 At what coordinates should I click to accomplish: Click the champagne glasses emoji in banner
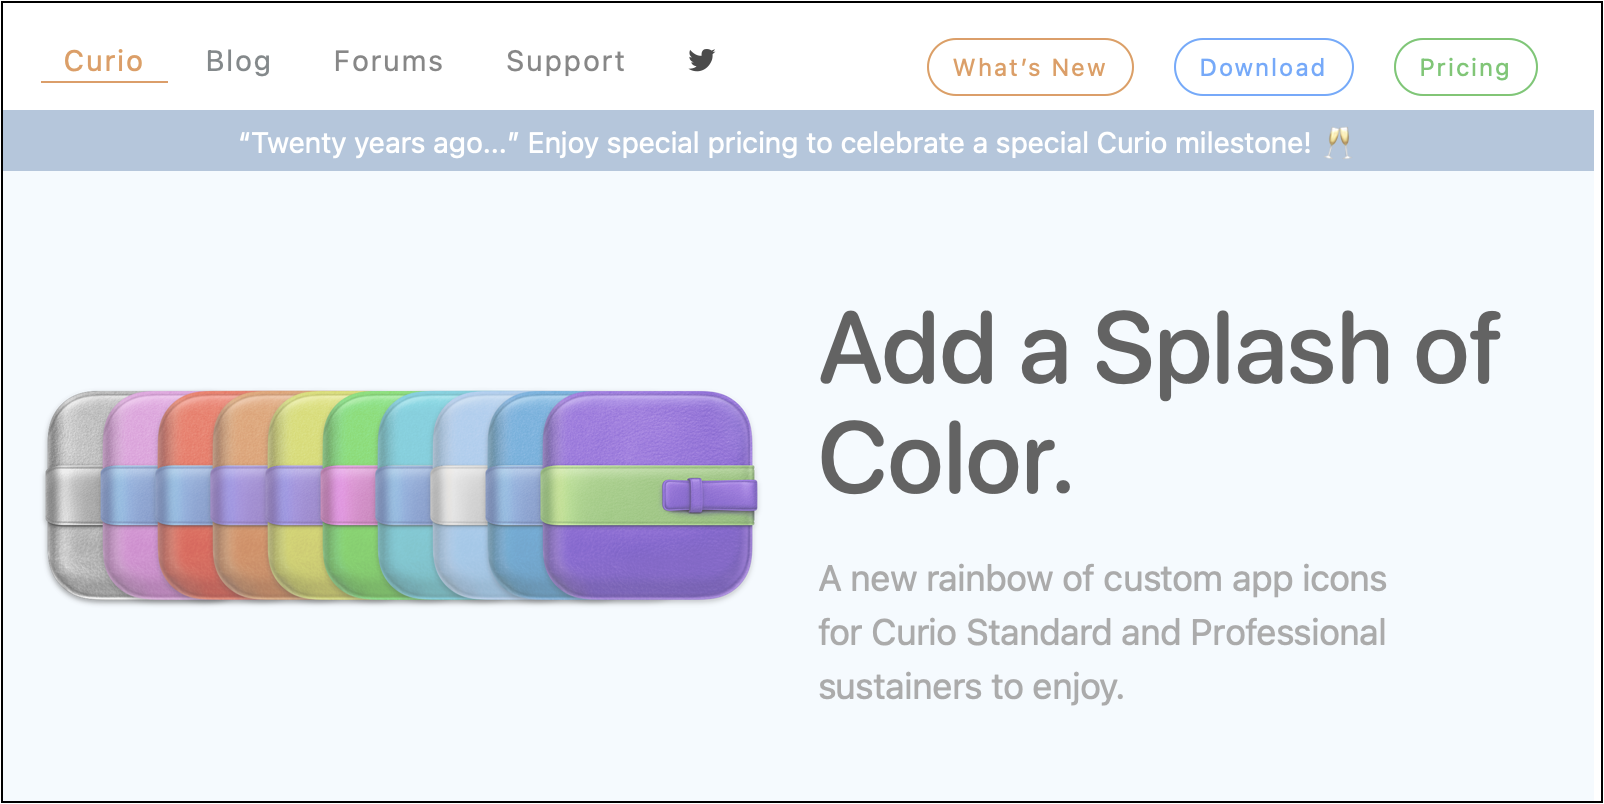click(x=1338, y=143)
